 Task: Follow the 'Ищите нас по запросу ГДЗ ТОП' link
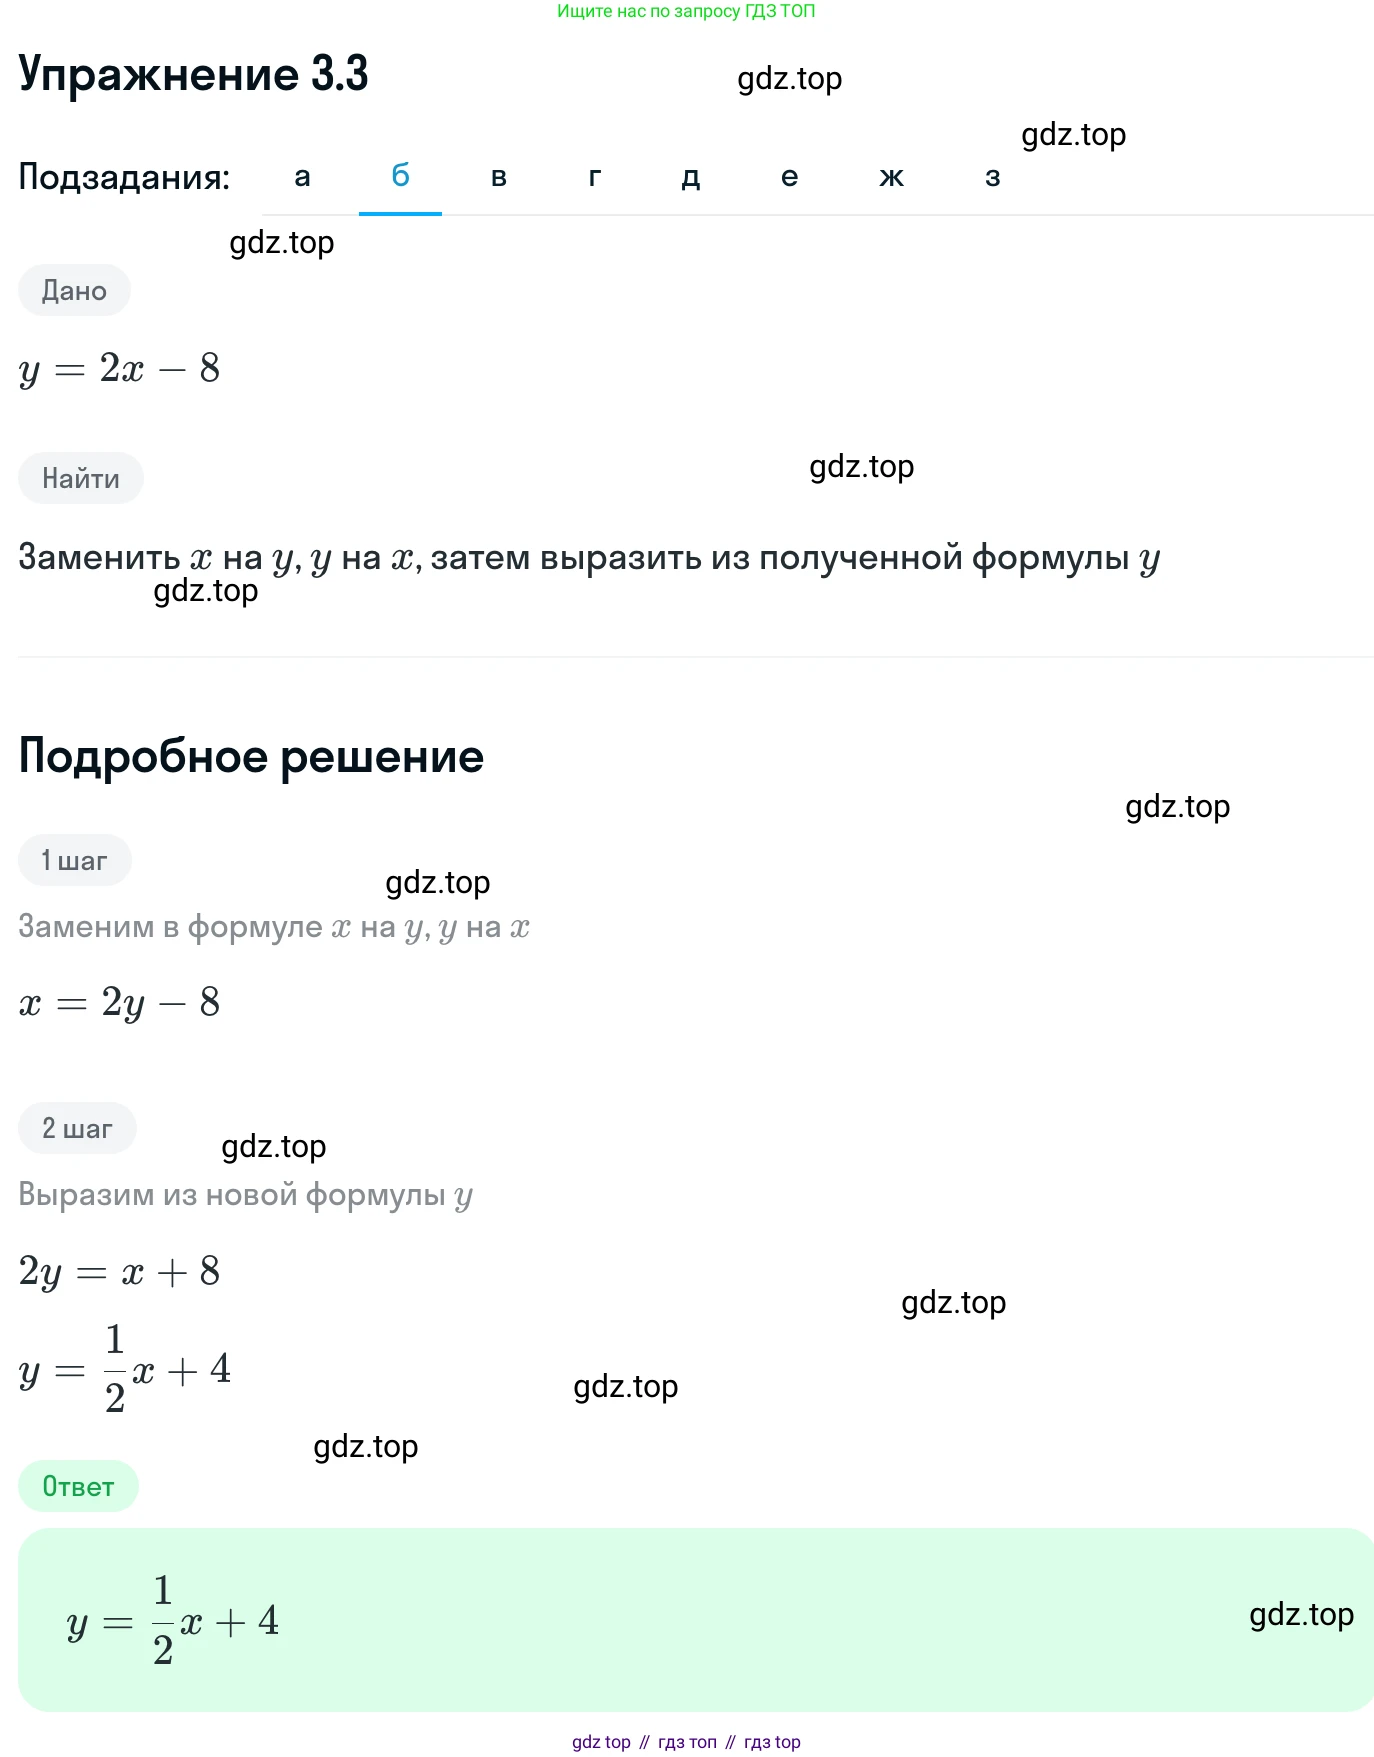(686, 11)
